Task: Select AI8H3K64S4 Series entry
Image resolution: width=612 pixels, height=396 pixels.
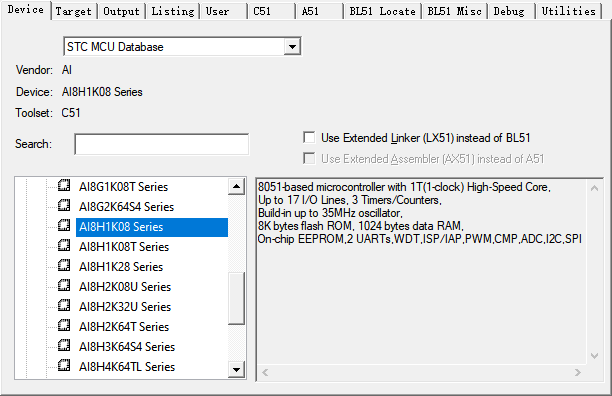Action: [127, 347]
